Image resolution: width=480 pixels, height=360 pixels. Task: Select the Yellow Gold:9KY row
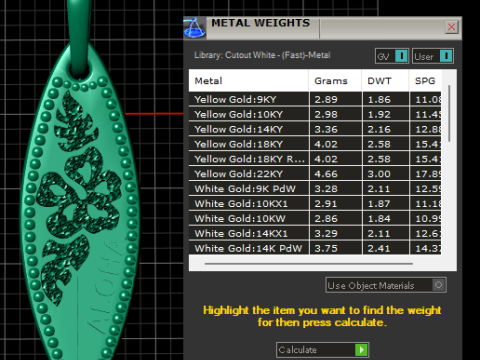[x=315, y=99]
